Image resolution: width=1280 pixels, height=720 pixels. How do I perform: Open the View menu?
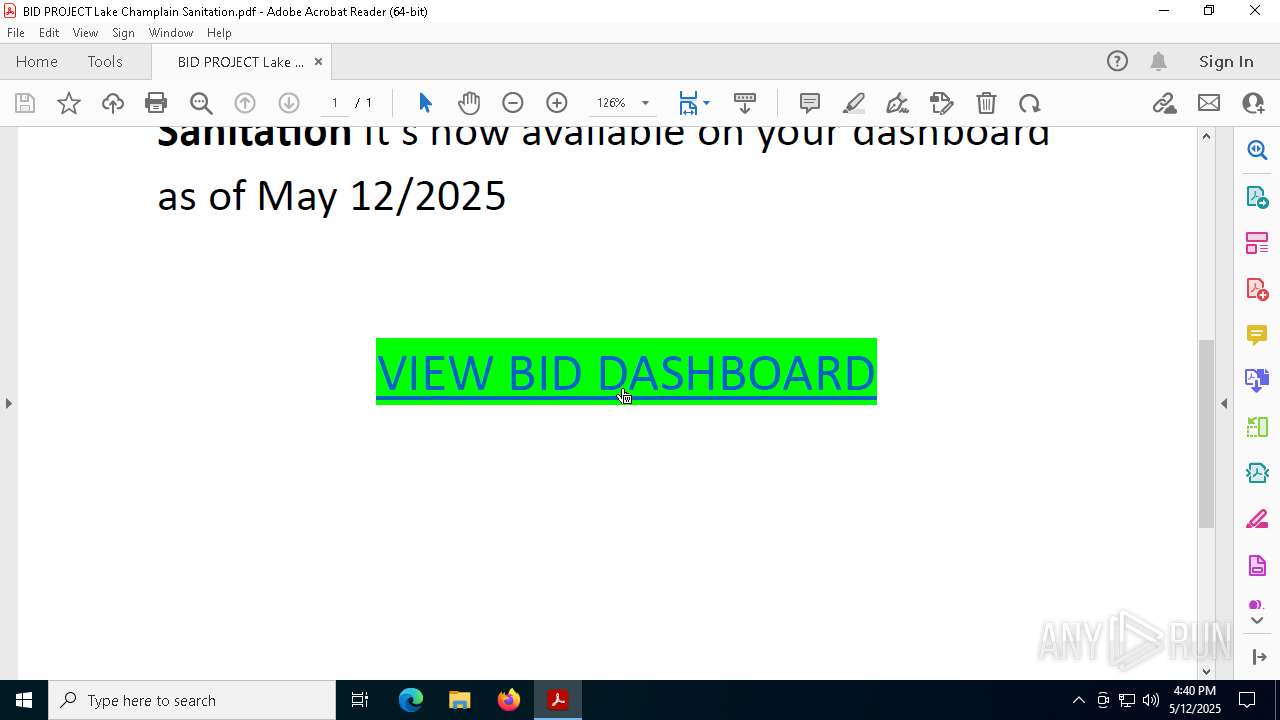(x=85, y=33)
